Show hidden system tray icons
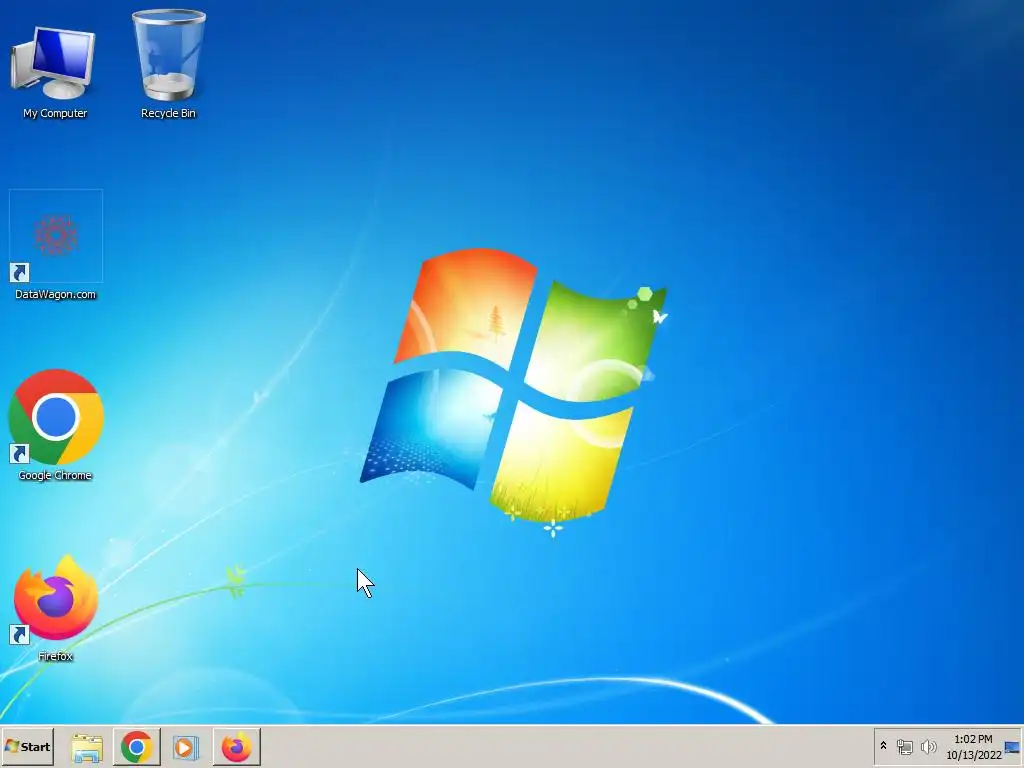 (884, 746)
